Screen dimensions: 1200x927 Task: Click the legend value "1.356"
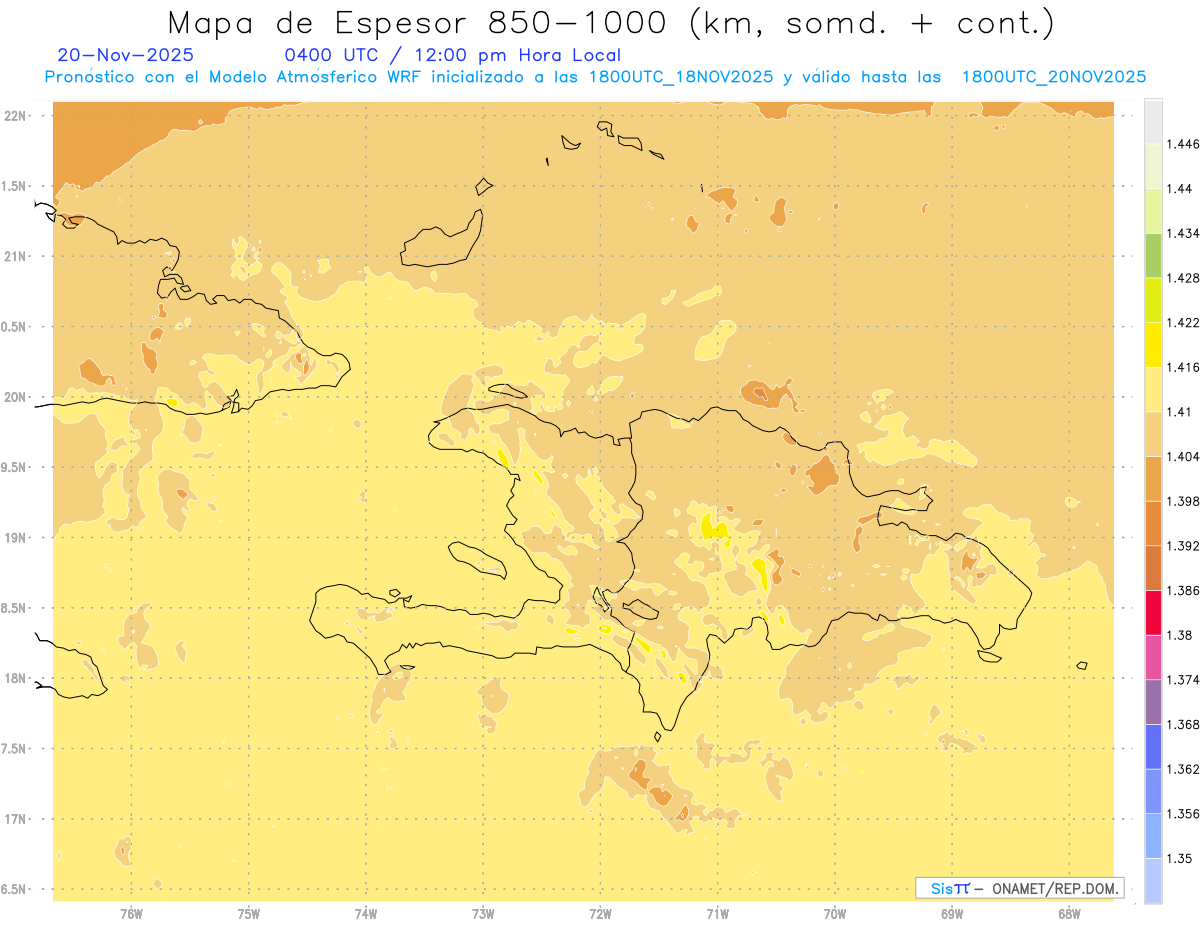click(x=1182, y=814)
